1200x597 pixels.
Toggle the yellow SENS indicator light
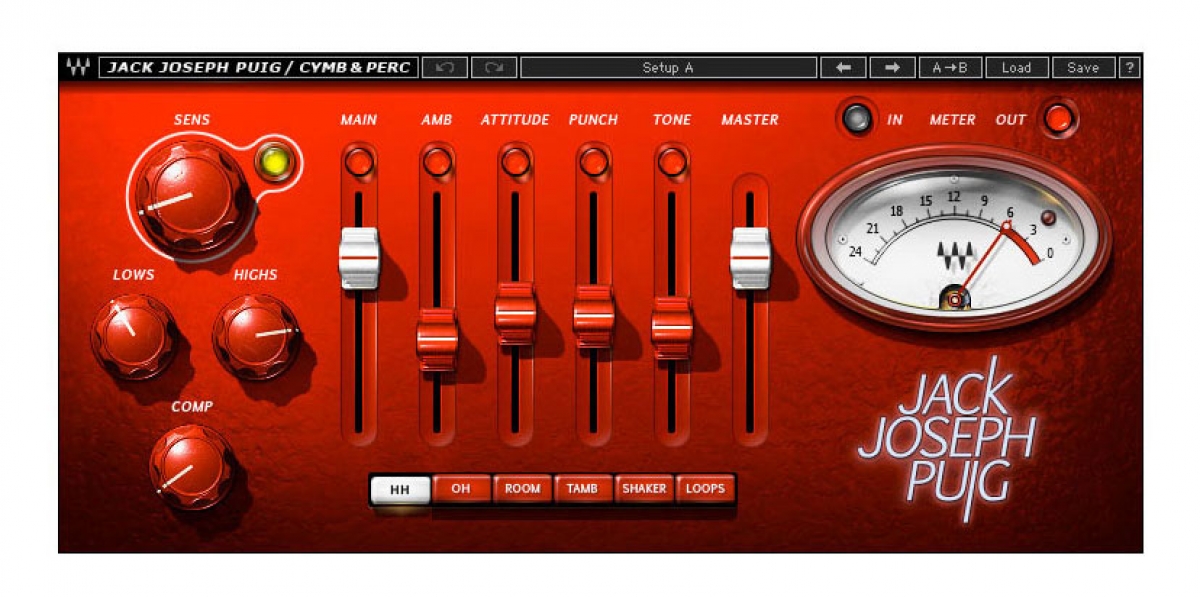tap(273, 162)
